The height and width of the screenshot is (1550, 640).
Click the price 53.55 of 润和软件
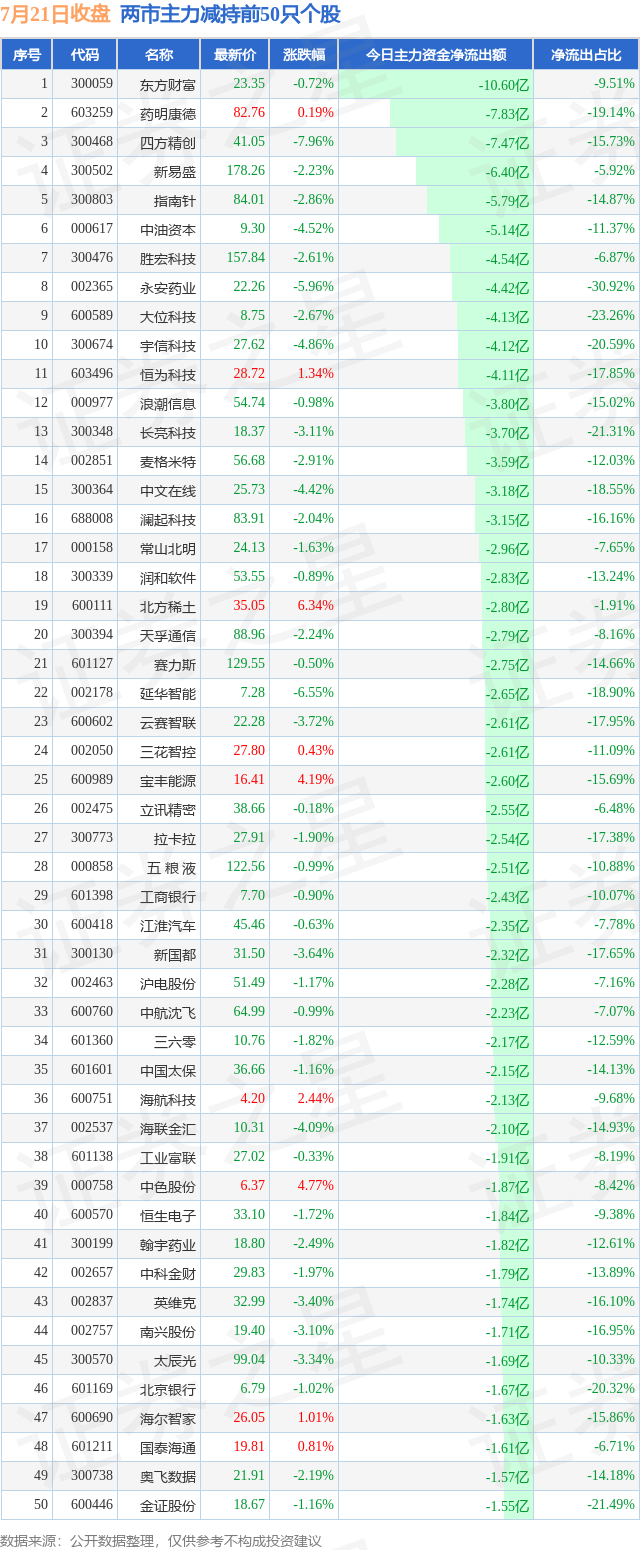pyautogui.click(x=249, y=577)
